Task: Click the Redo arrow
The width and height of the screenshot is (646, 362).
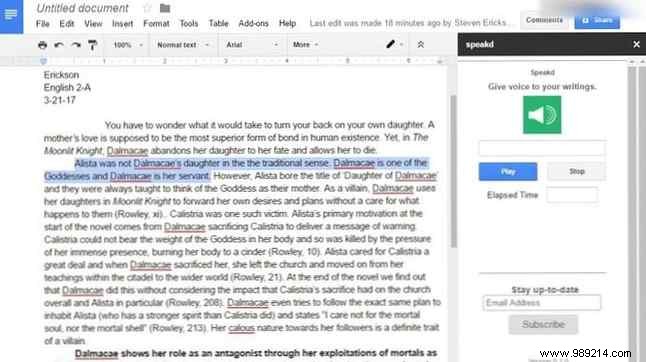Action: coord(76,45)
